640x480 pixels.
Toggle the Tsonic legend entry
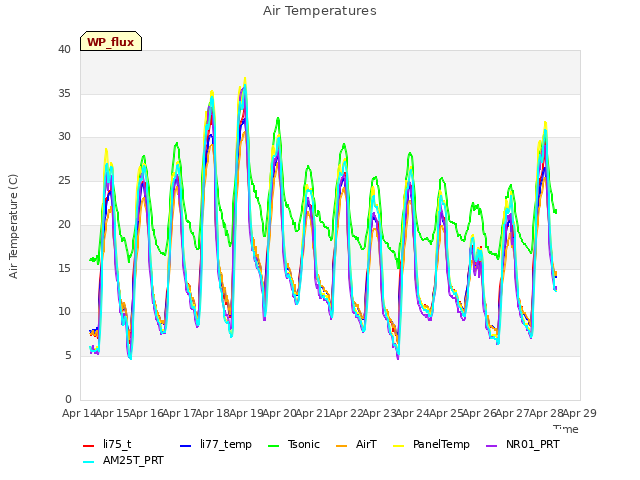pos(293,444)
